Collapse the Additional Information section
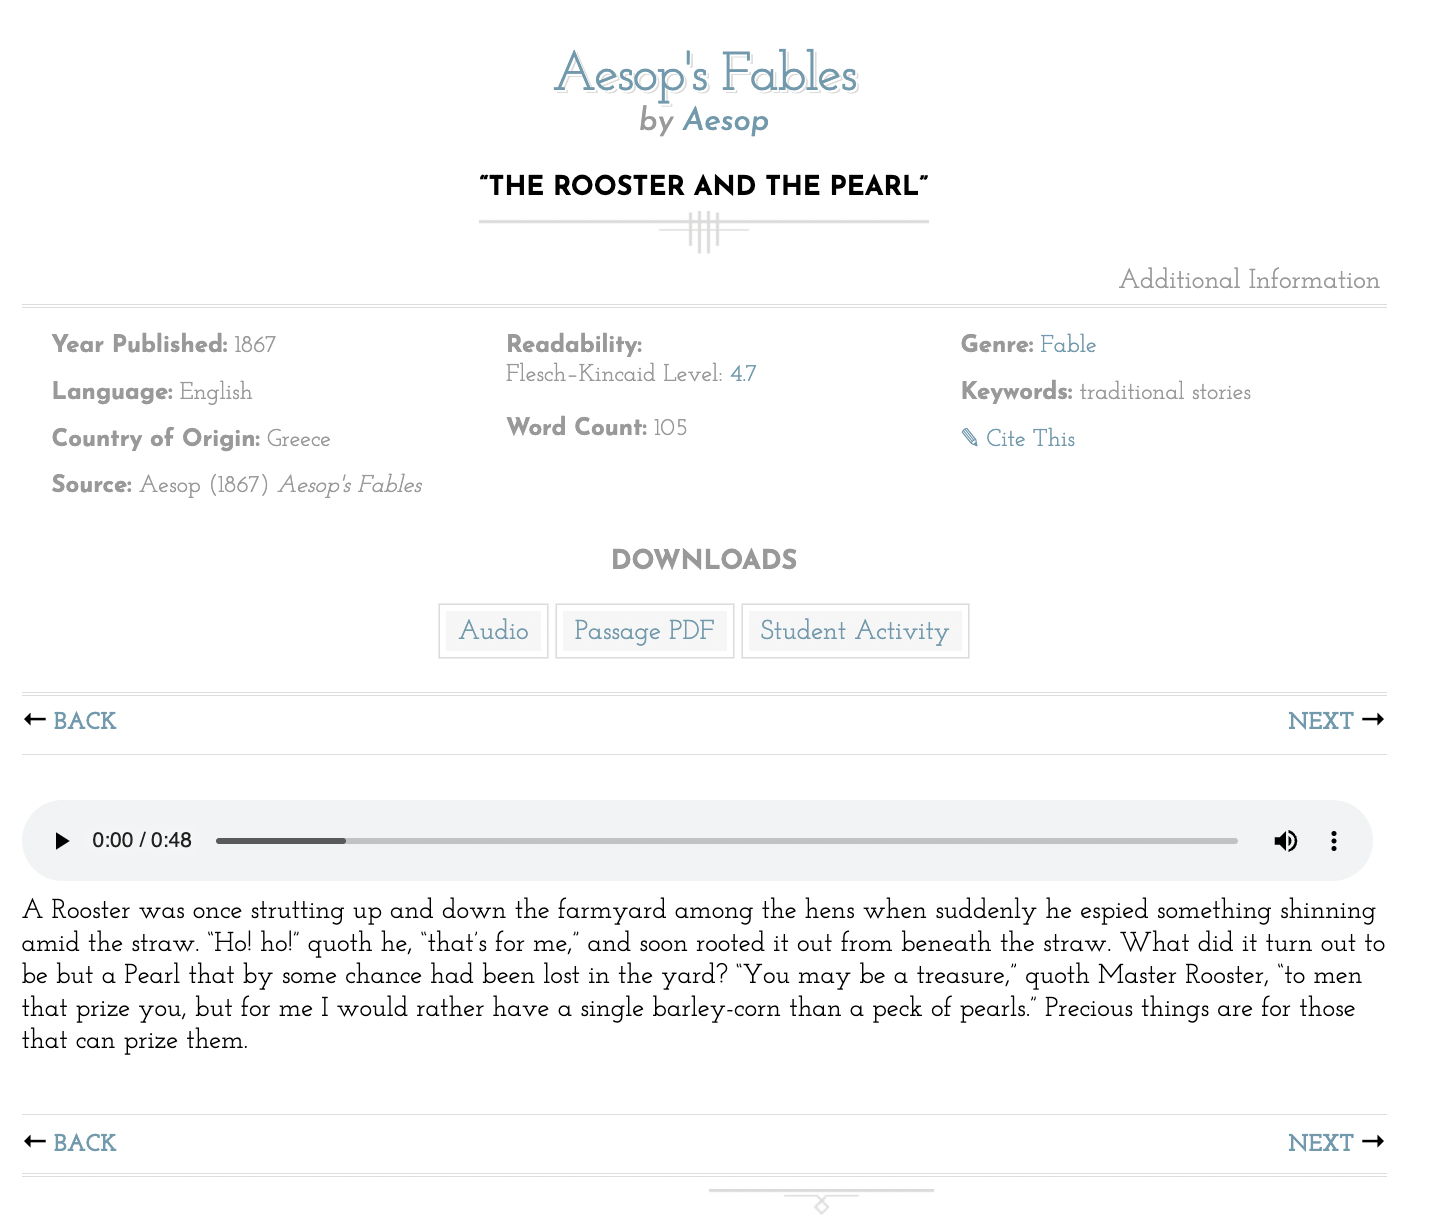This screenshot has height=1216, width=1430. click(x=1248, y=280)
